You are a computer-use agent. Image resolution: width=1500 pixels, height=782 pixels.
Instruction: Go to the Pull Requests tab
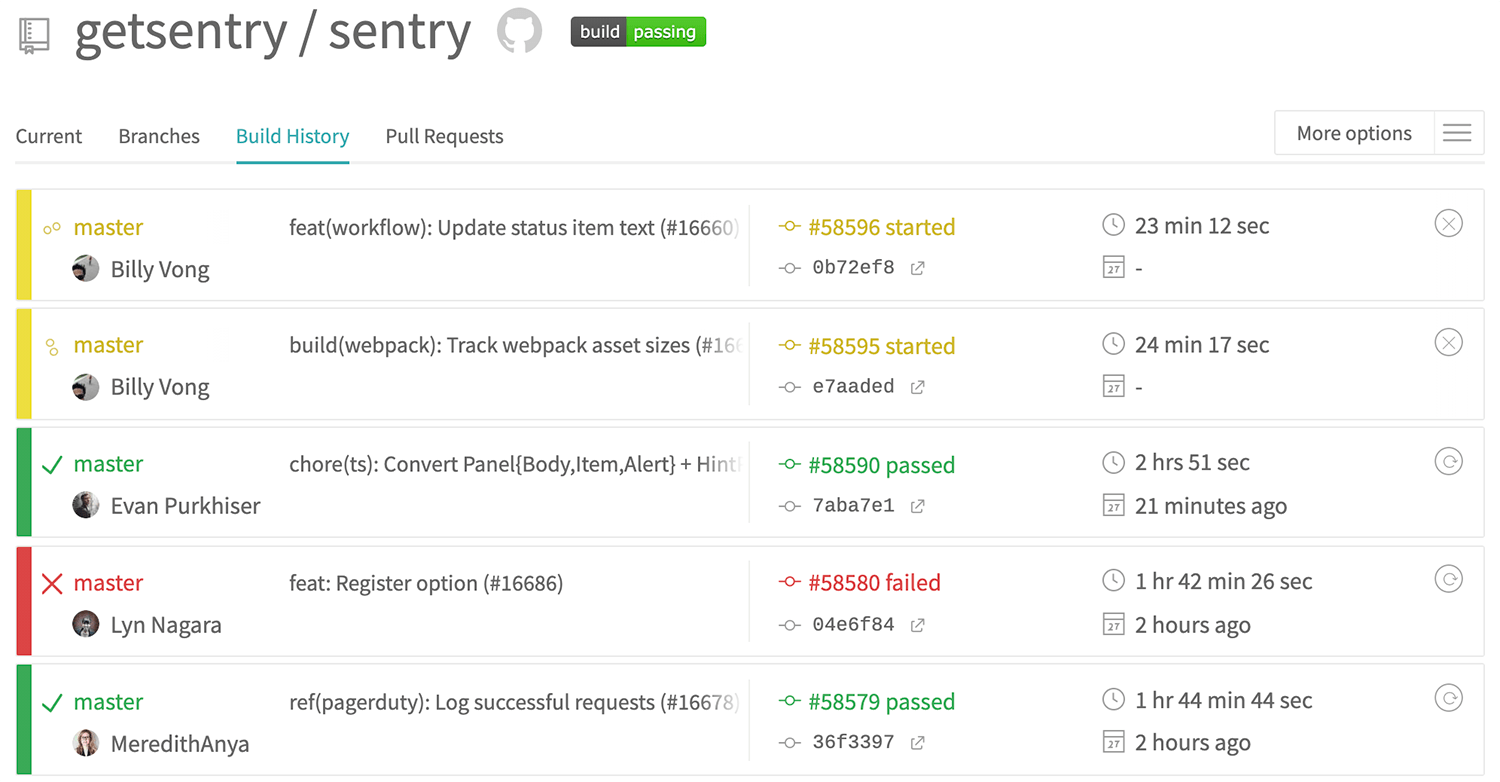click(444, 136)
